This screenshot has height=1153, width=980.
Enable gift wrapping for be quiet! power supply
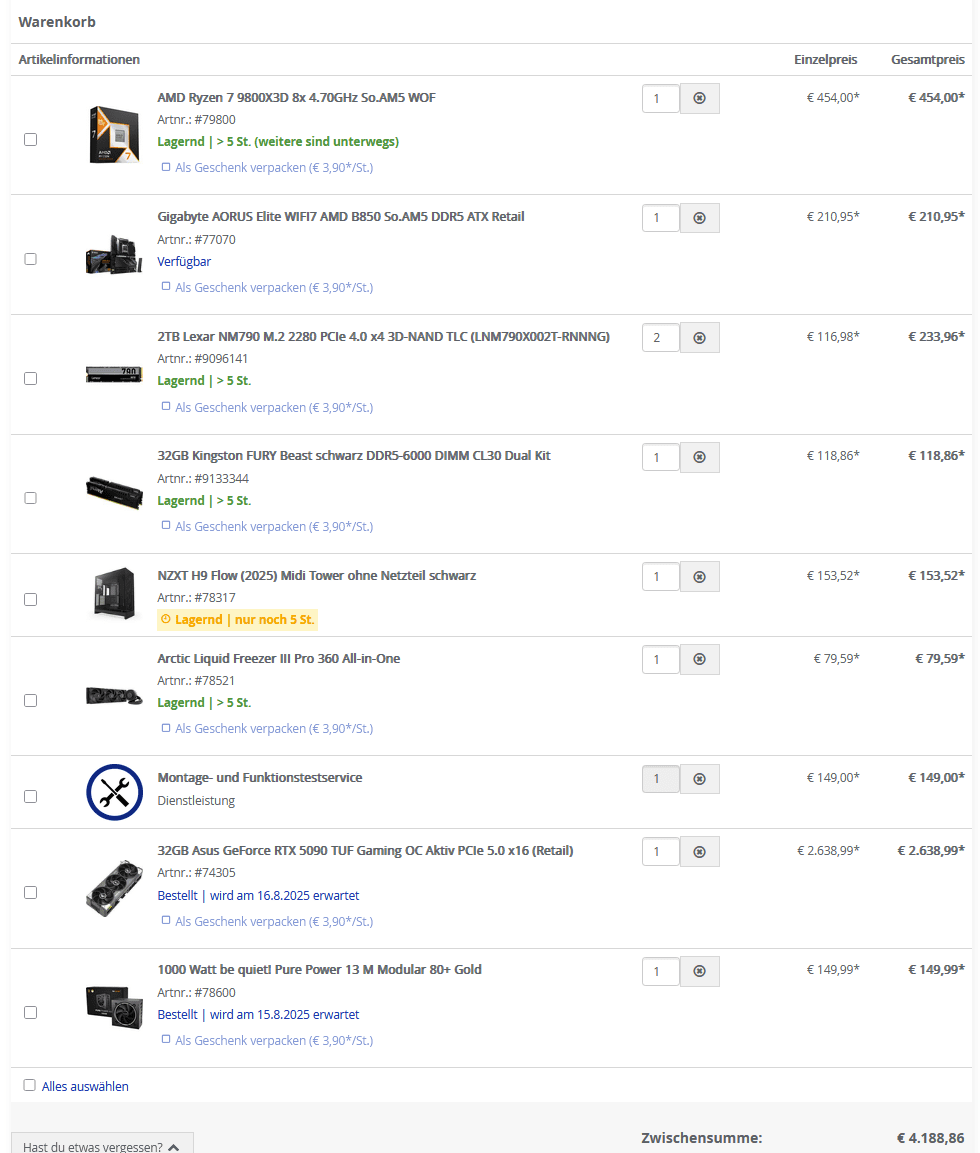click(x=166, y=1039)
